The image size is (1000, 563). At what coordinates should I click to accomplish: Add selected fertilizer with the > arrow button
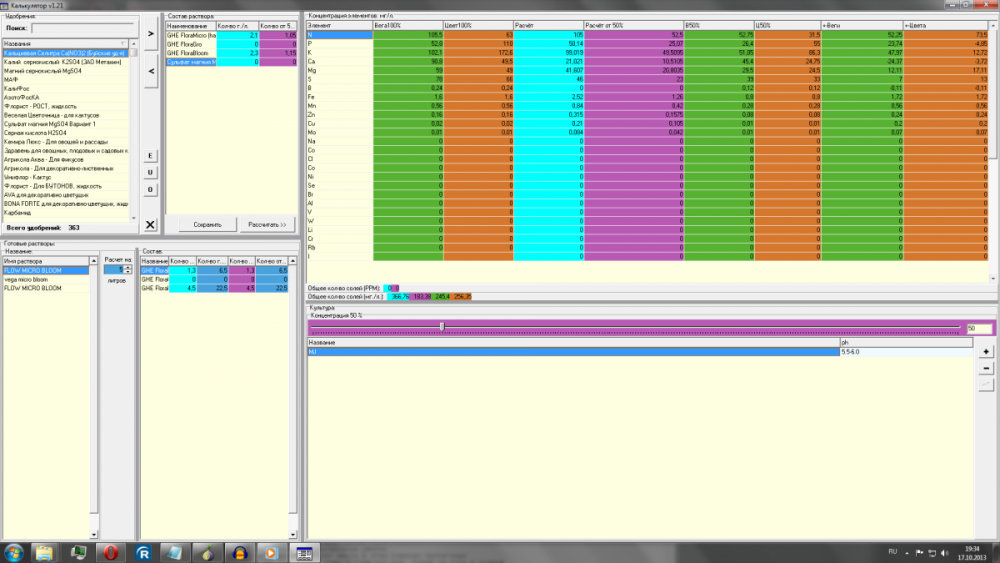[151, 34]
